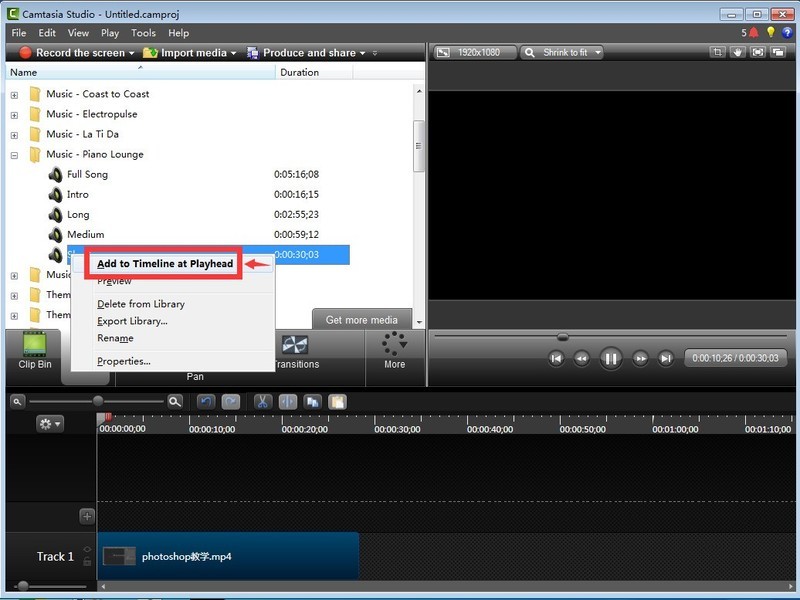Click the Split tool icon above timeline
The width and height of the screenshot is (800, 600).
(287, 401)
